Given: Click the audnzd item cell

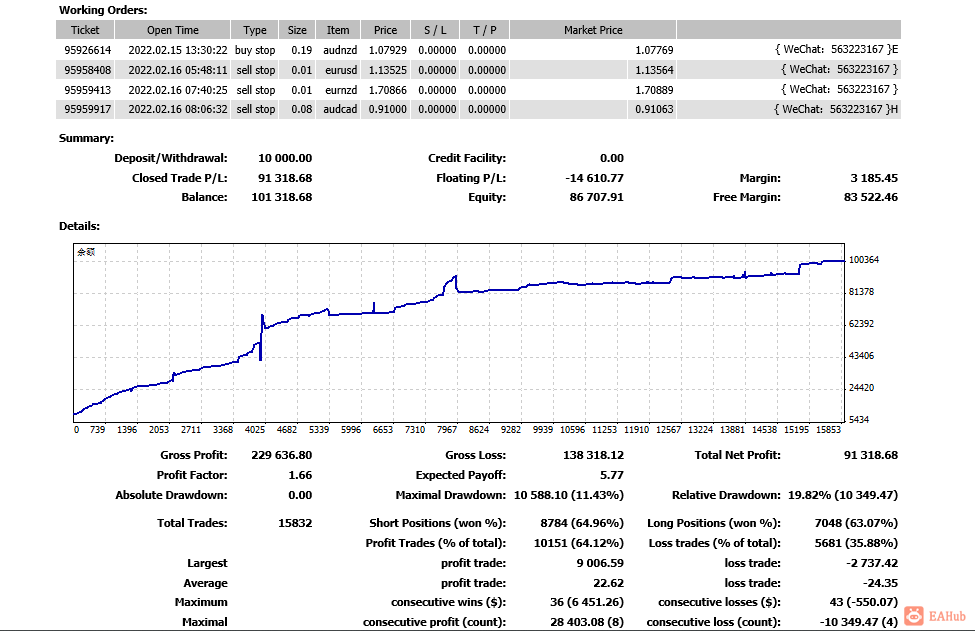Looking at the screenshot, I should click(340, 50).
